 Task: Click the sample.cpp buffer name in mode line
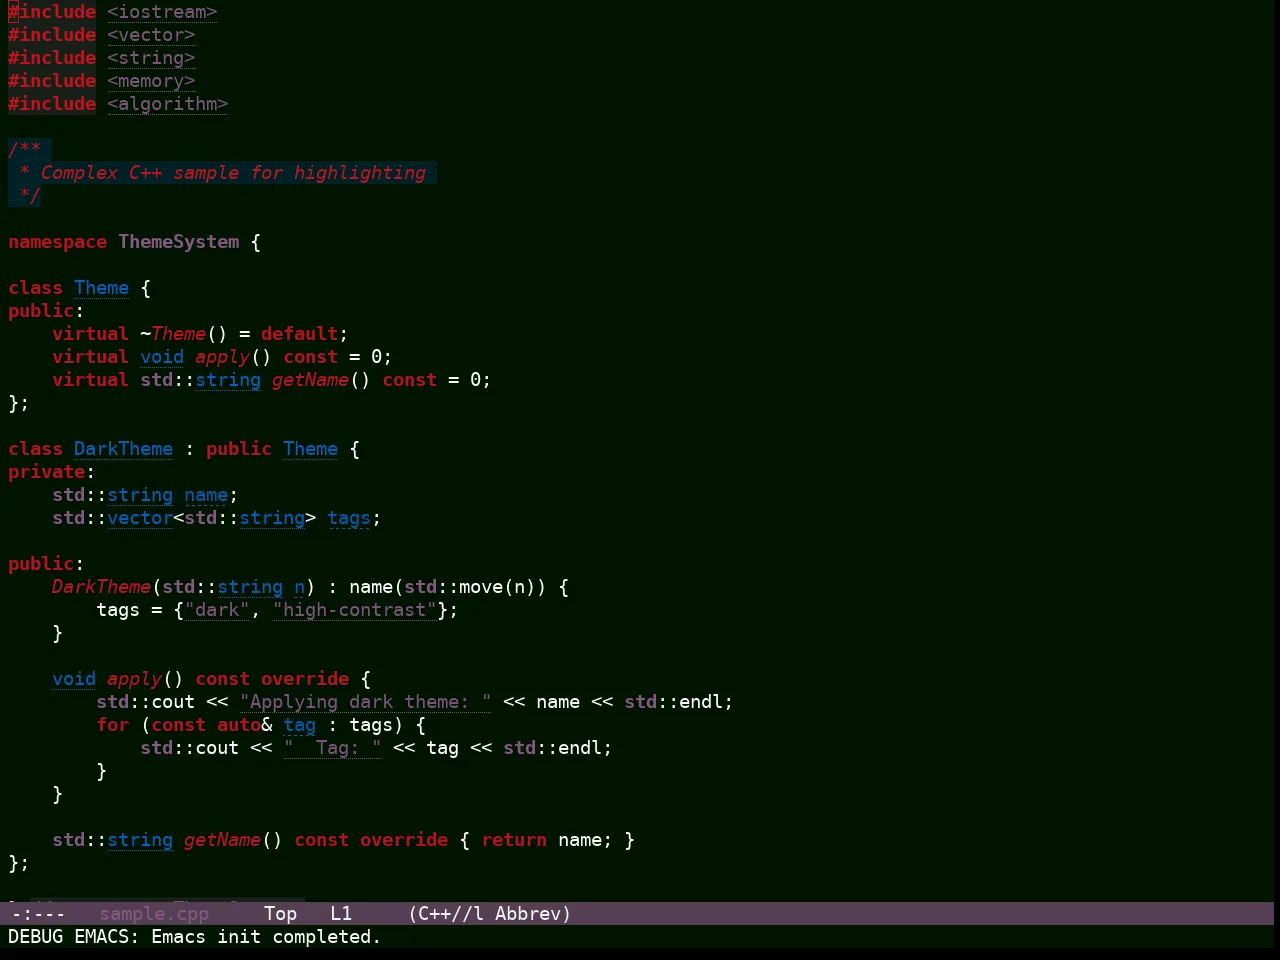click(154, 914)
